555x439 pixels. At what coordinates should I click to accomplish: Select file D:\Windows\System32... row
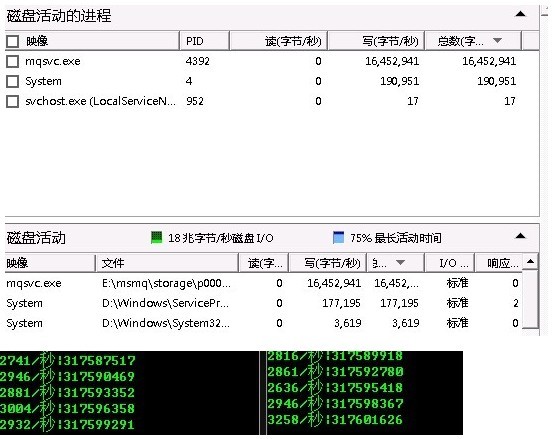point(166,323)
